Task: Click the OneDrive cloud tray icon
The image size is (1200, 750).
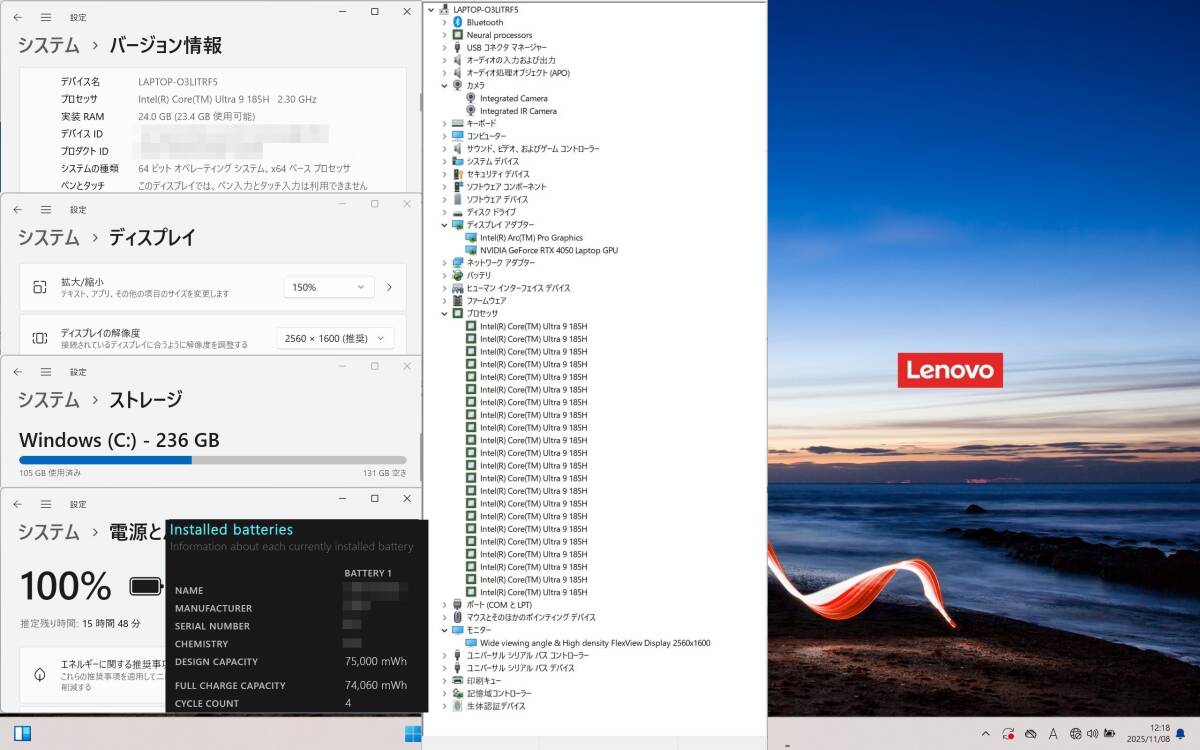Action: 1030,734
